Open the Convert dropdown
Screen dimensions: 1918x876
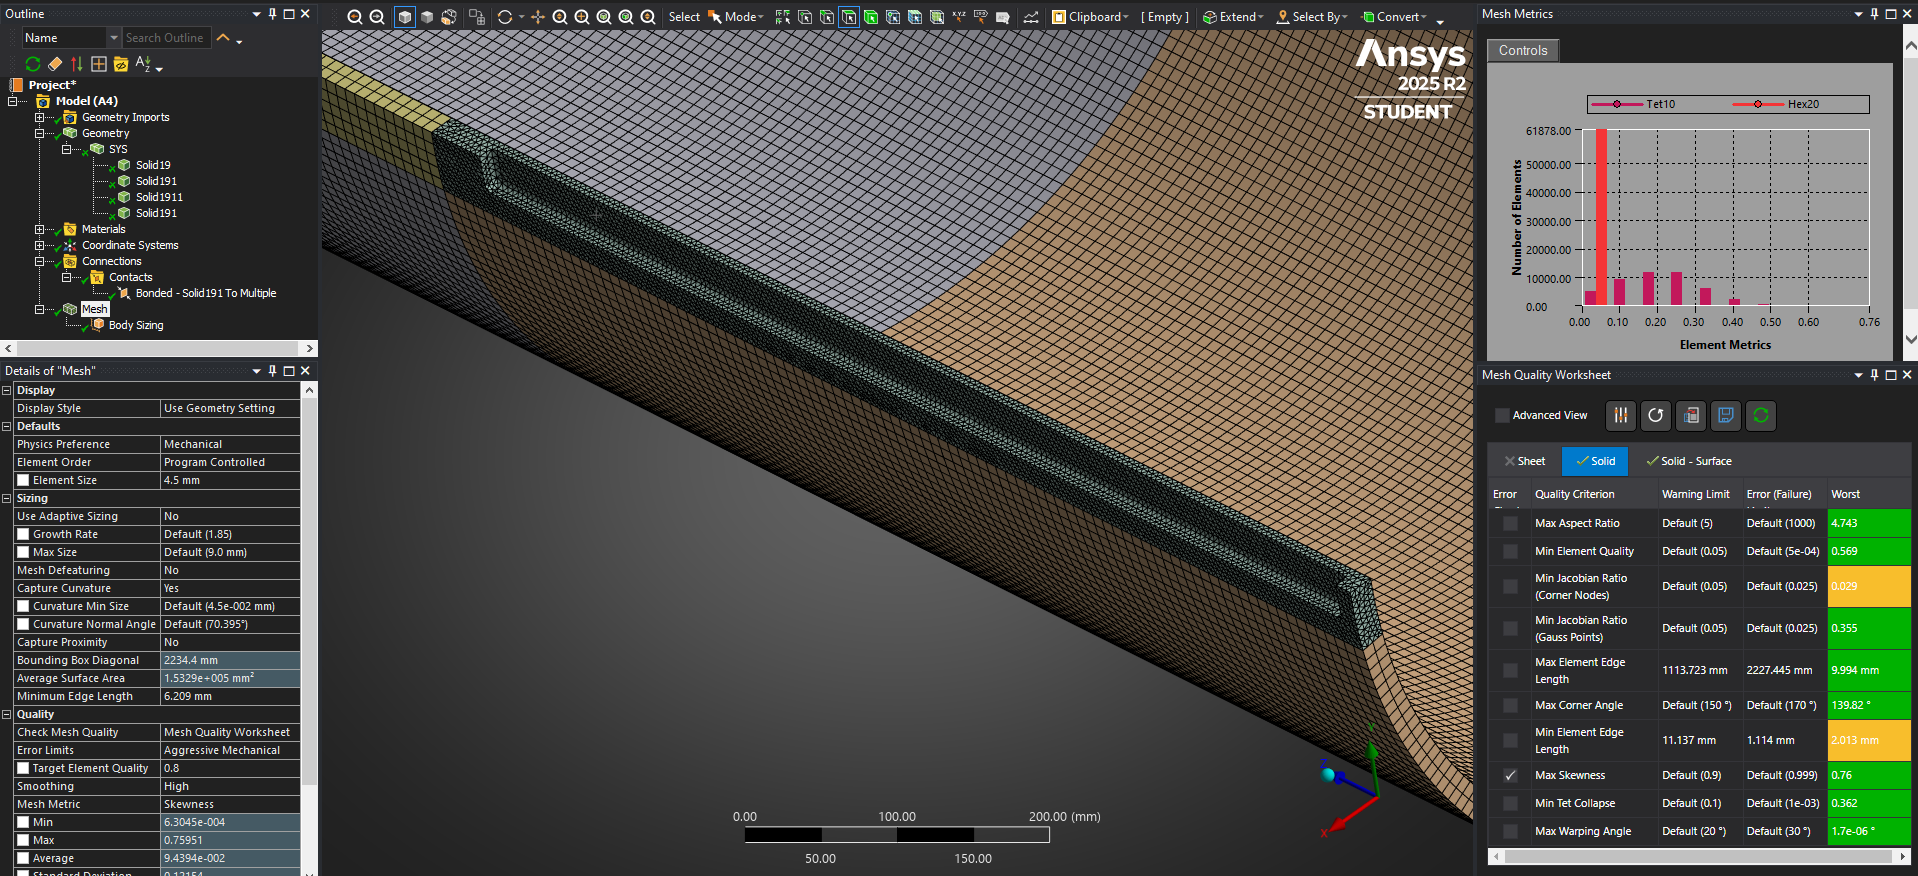pos(1394,17)
